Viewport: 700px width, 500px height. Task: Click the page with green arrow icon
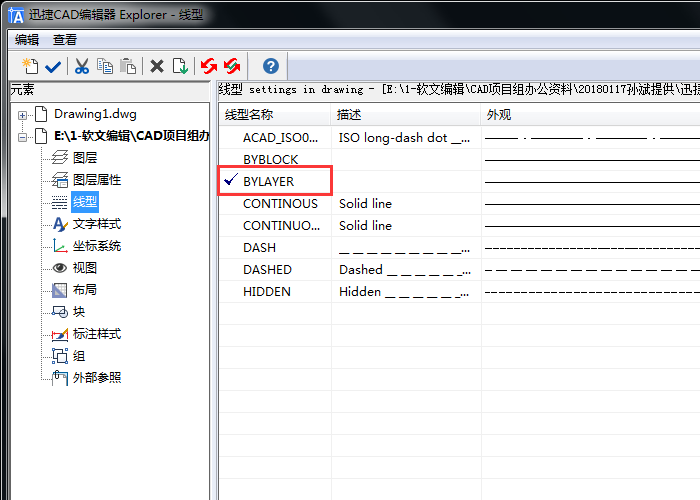pos(180,66)
